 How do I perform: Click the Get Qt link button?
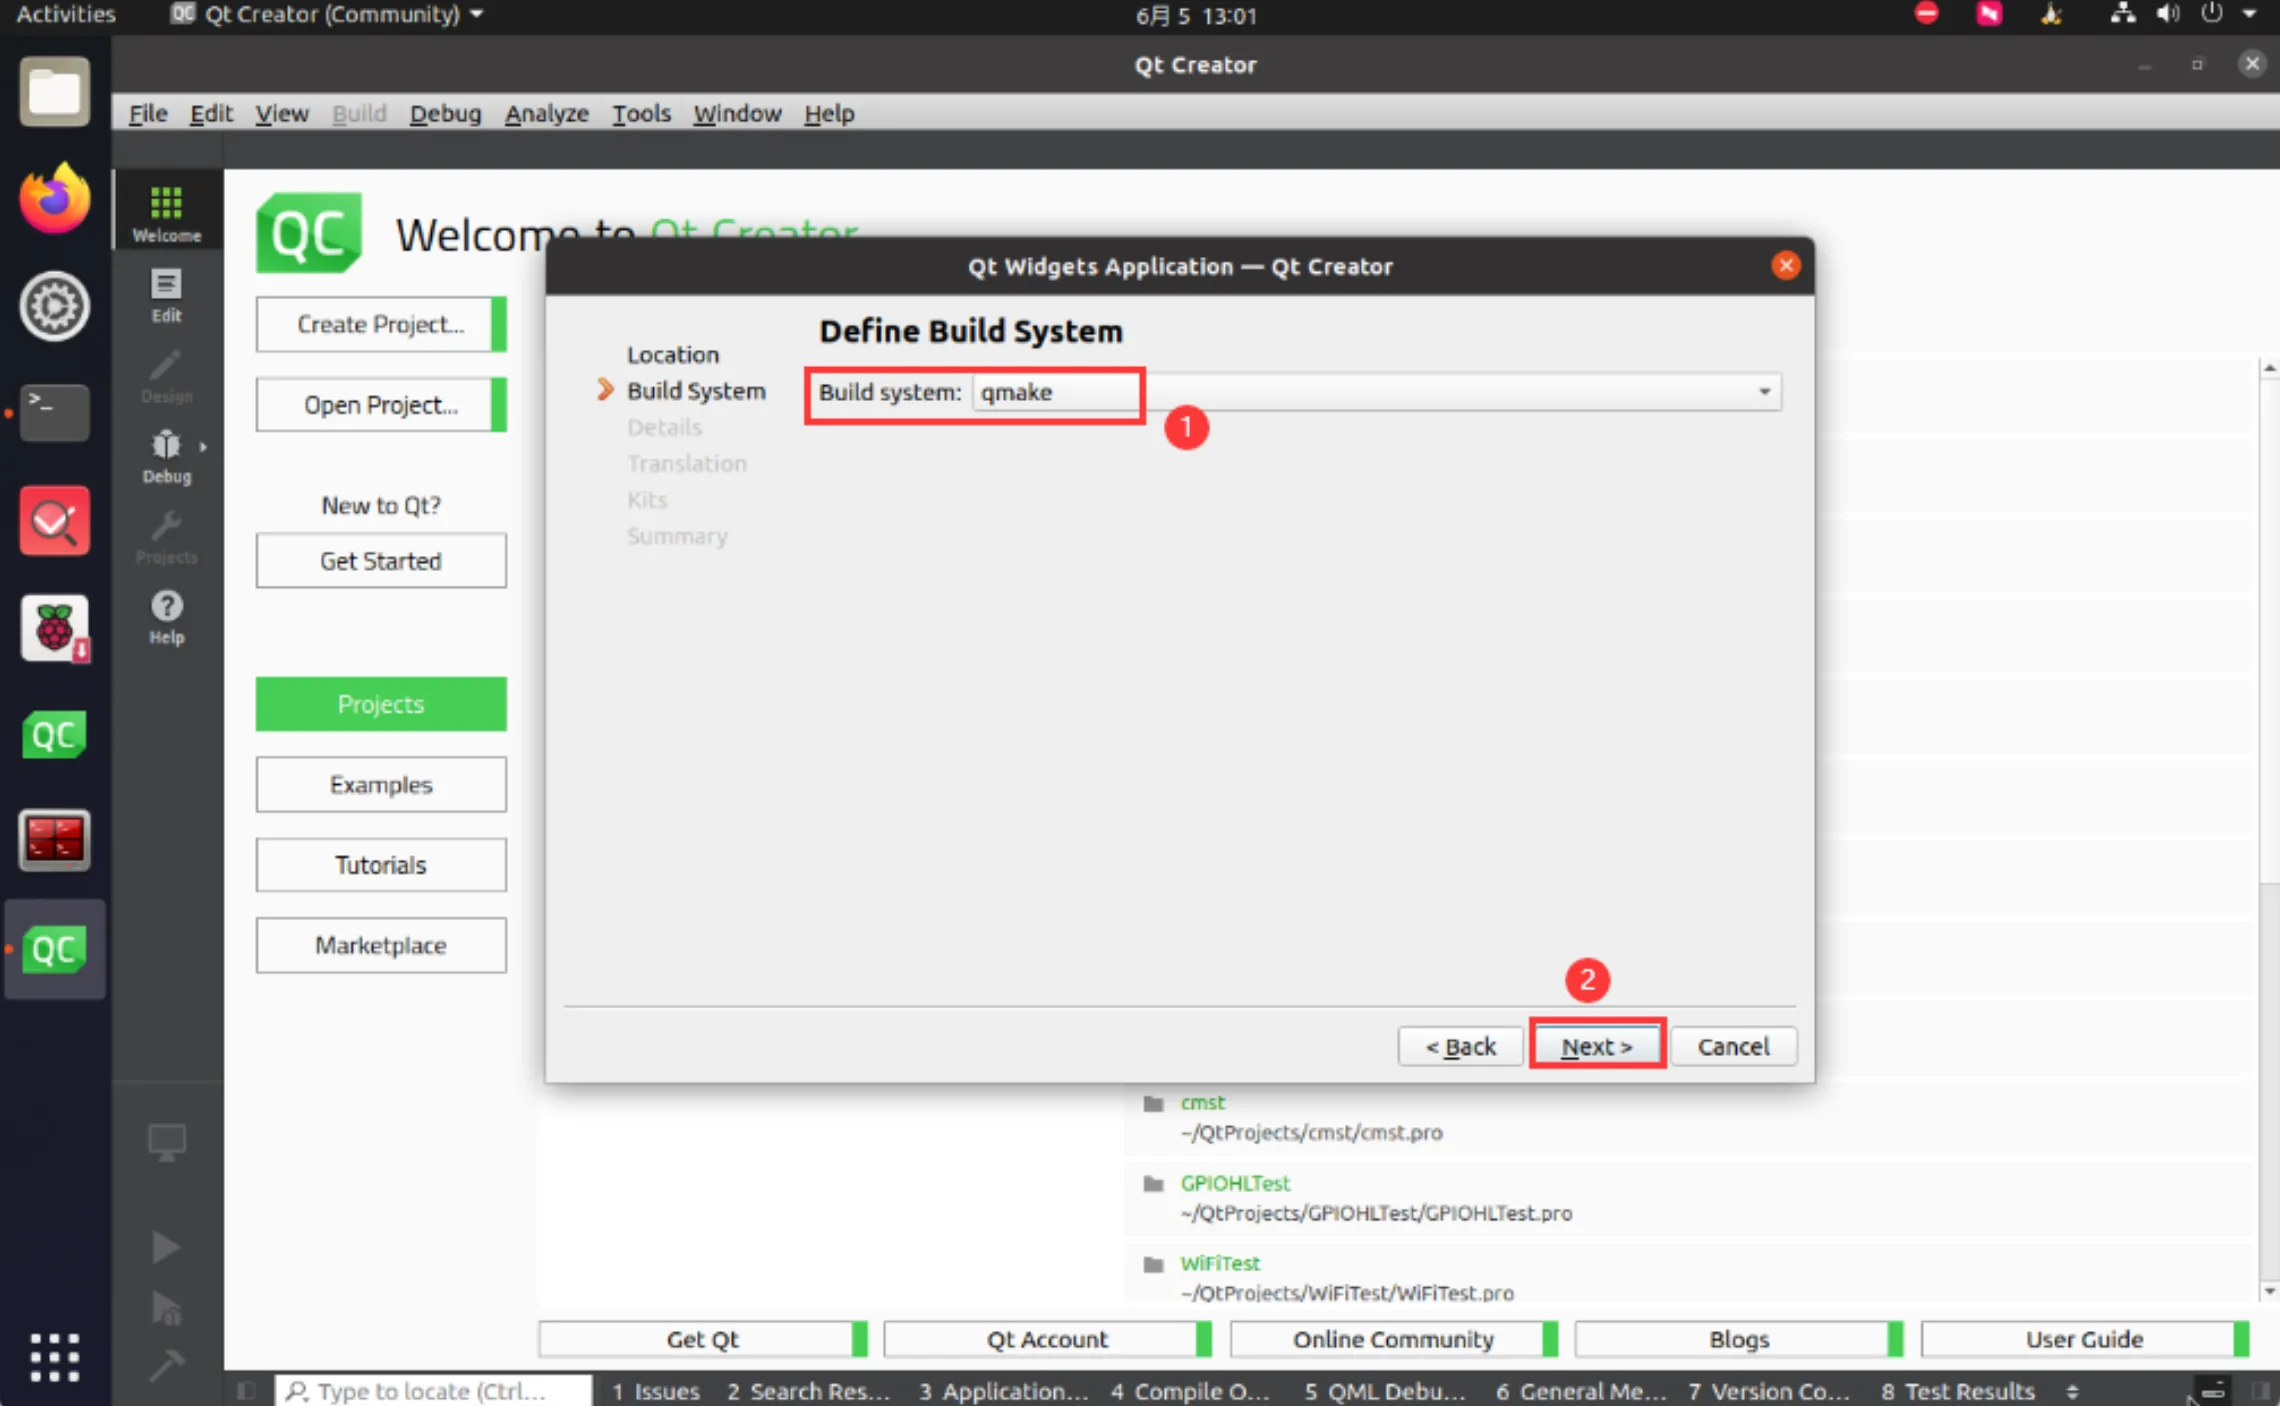703,1339
